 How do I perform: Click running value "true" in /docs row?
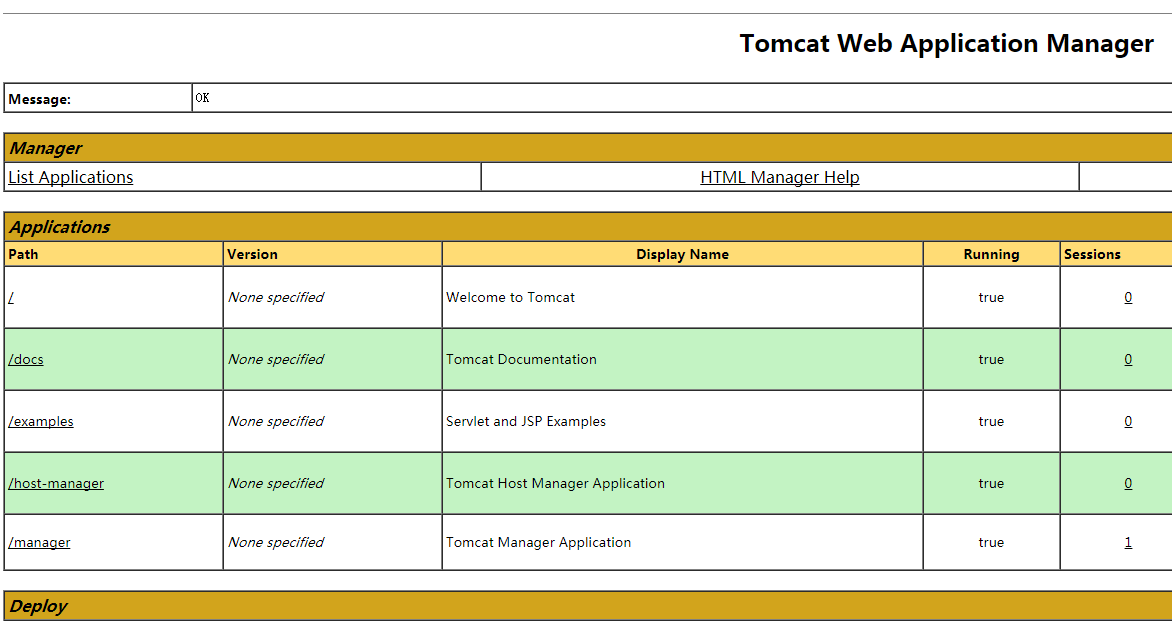click(x=991, y=359)
